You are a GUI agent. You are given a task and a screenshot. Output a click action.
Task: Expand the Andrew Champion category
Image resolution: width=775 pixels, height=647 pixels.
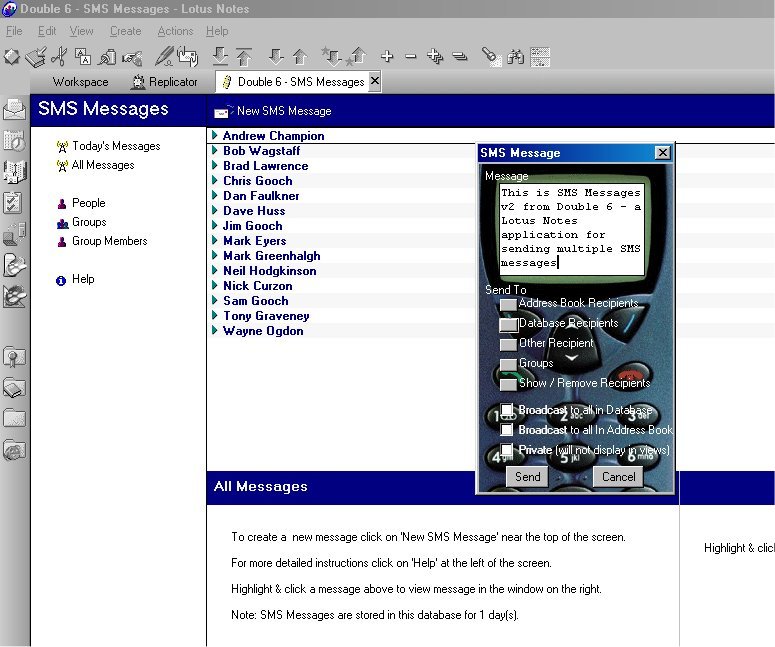(x=215, y=135)
